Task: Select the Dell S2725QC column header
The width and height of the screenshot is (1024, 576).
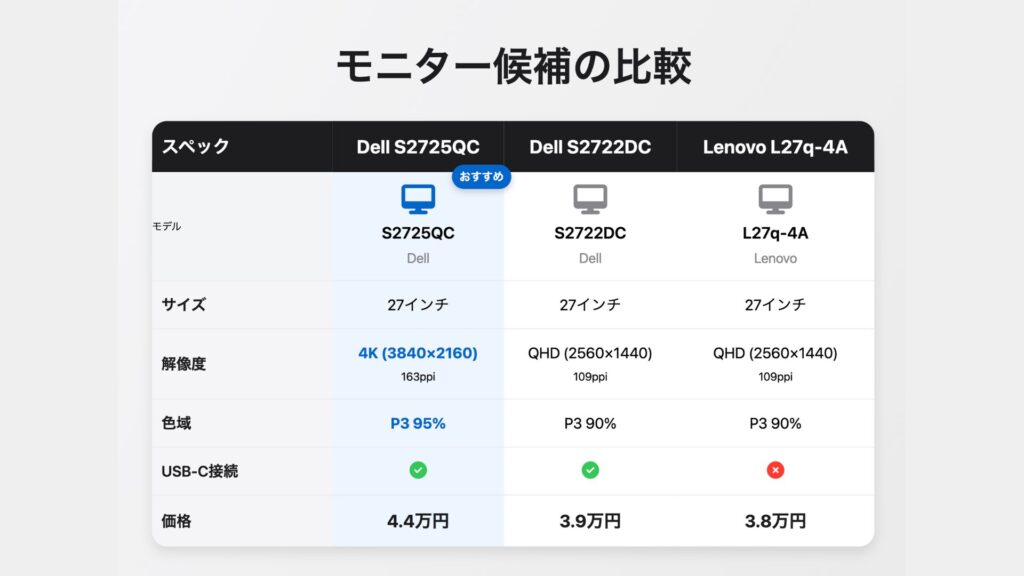Action: coord(418,147)
